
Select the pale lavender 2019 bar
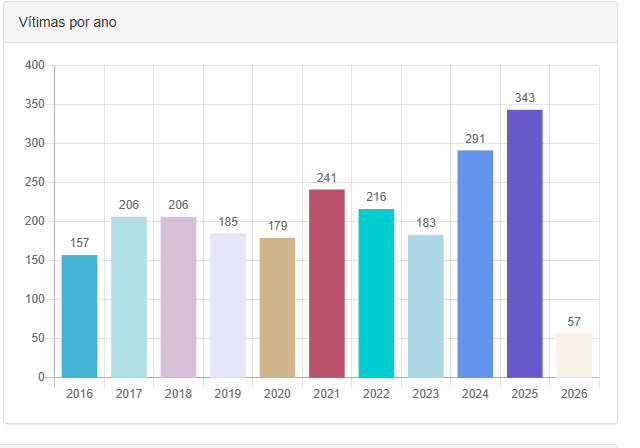pyautogui.click(x=228, y=305)
